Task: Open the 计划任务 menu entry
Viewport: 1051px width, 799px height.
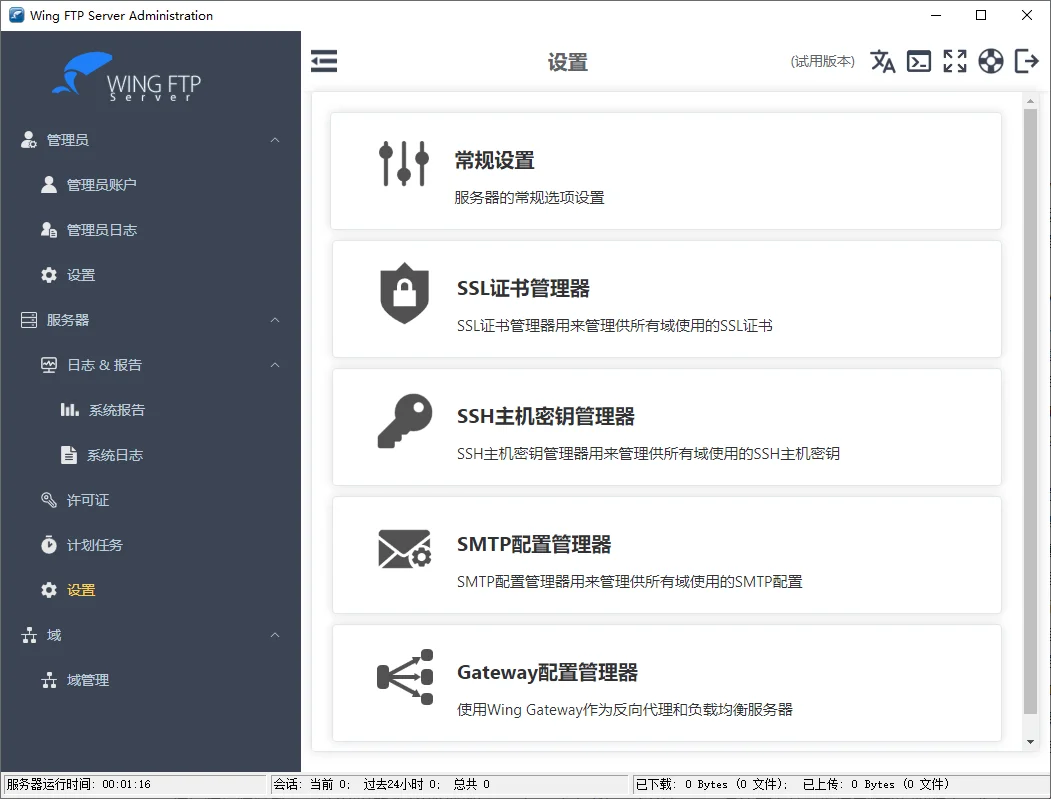Action: 95,545
